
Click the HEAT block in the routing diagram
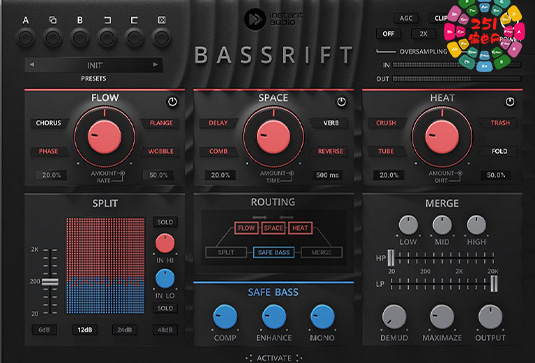[300, 228]
